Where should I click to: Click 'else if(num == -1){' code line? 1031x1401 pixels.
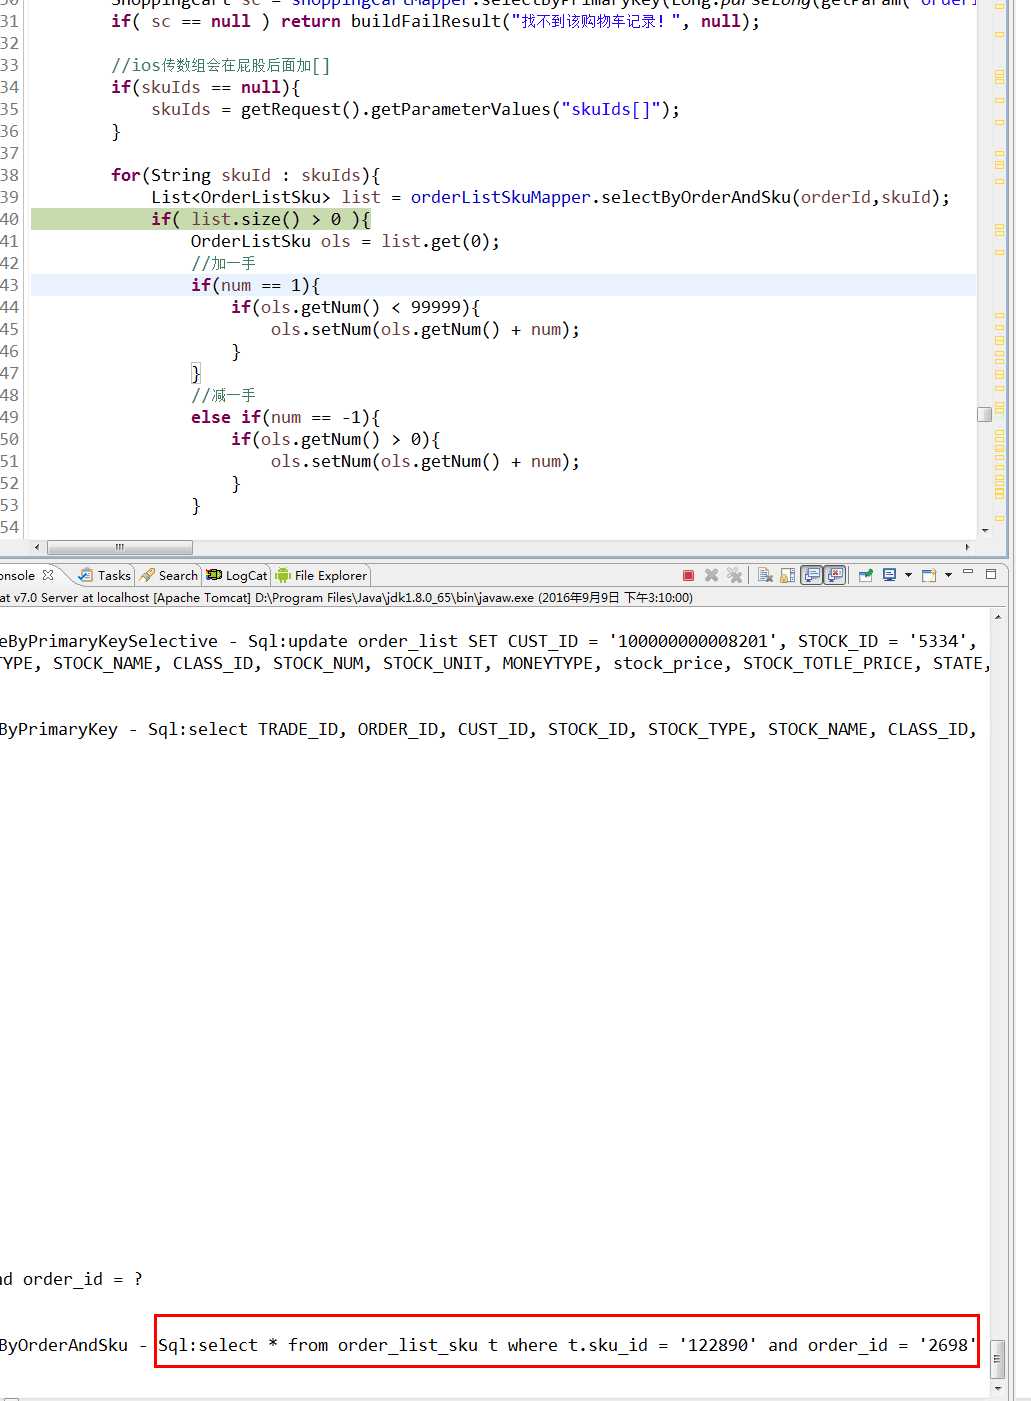(x=285, y=417)
